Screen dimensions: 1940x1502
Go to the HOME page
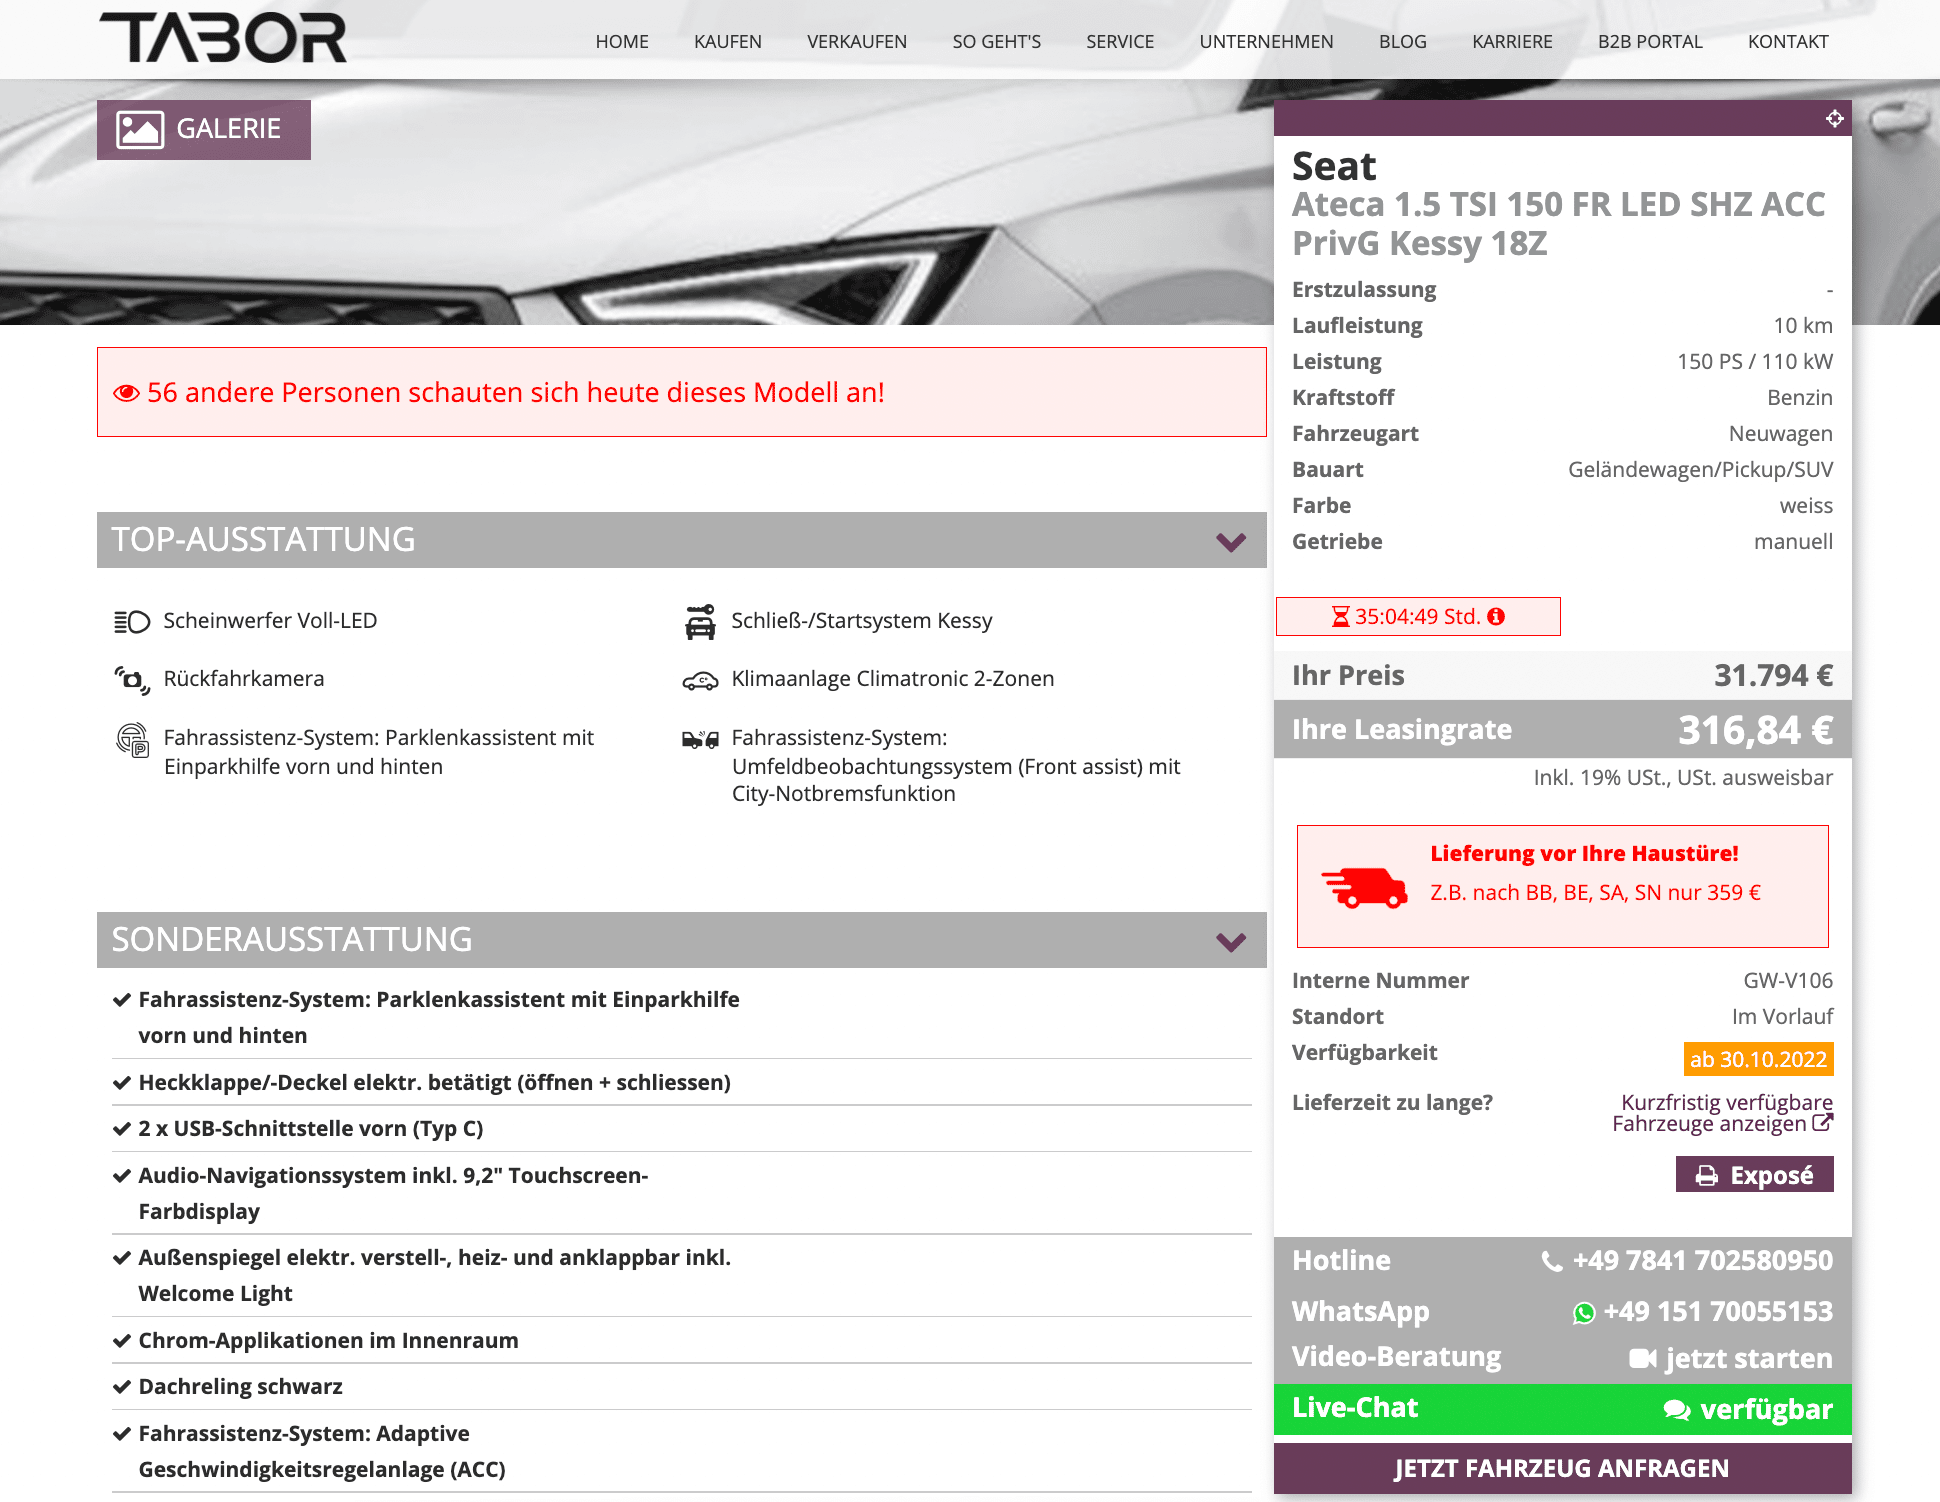(622, 42)
